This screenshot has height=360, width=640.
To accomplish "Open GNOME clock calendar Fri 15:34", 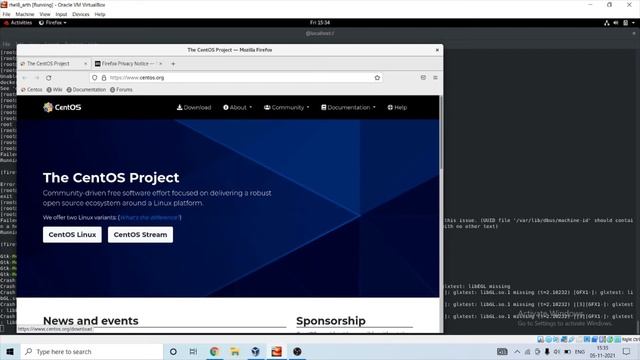I will click(x=320, y=23).
